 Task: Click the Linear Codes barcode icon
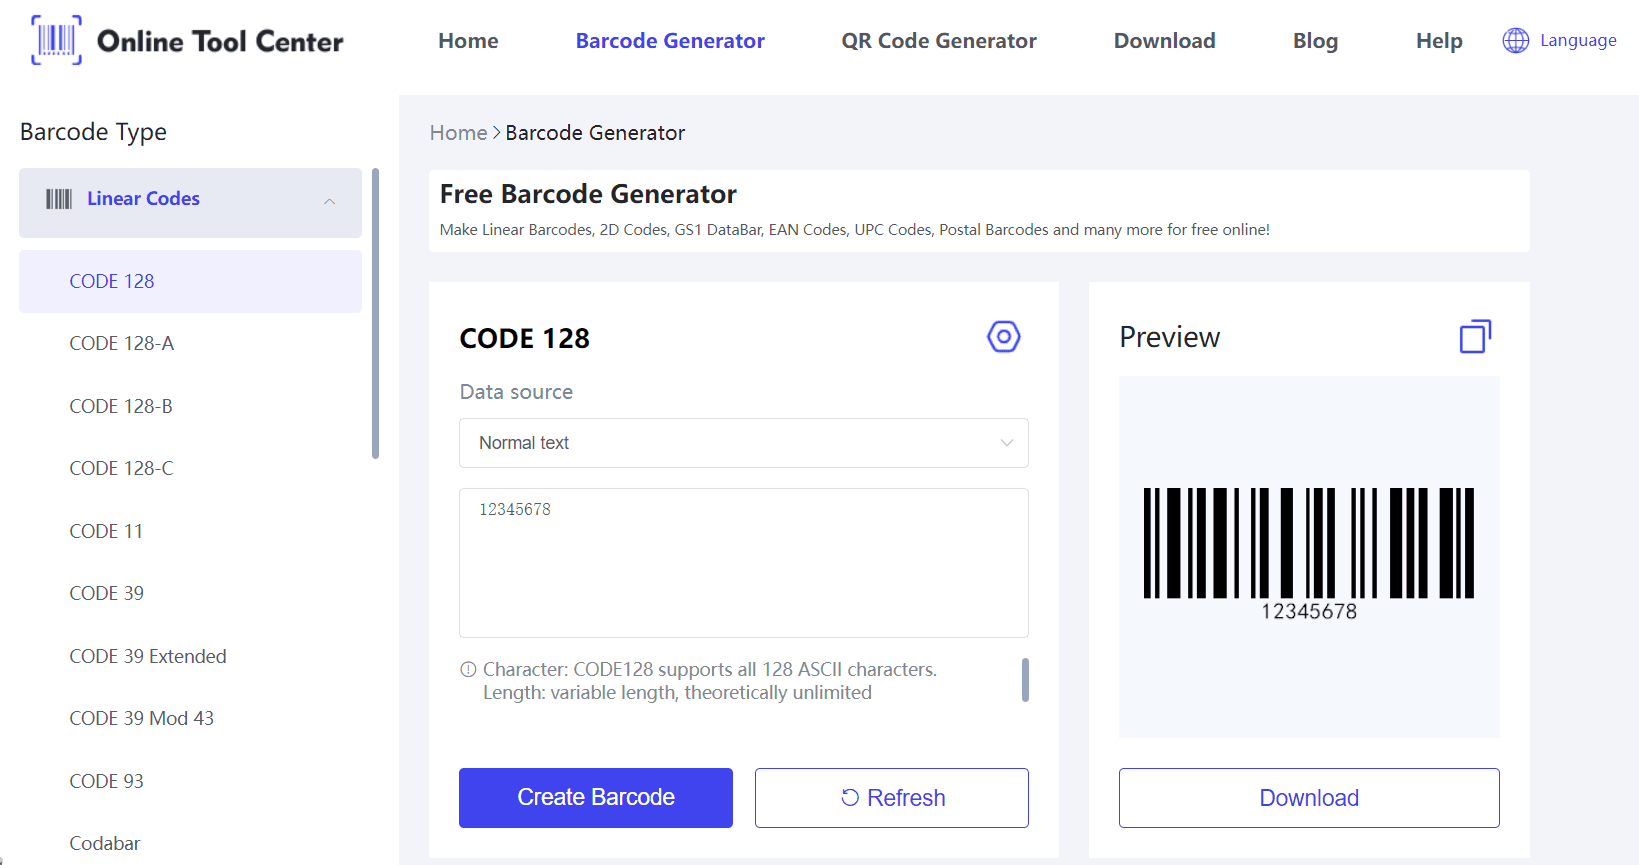[x=59, y=199]
